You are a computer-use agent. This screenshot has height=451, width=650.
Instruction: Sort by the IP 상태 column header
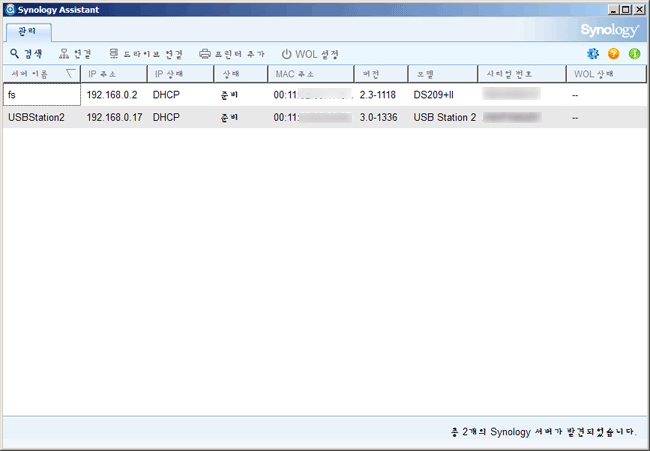coord(180,74)
